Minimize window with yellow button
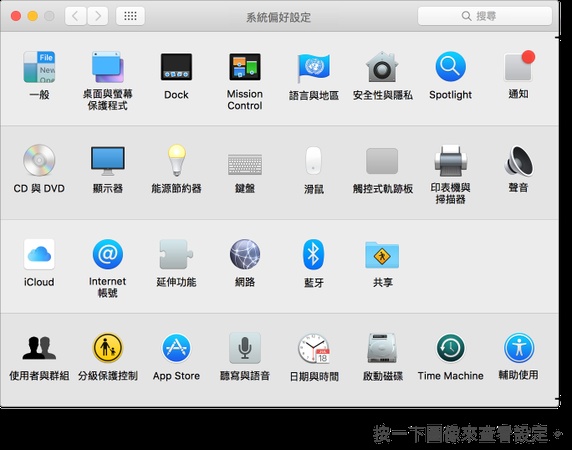This screenshot has width=572, height=450. [33, 16]
